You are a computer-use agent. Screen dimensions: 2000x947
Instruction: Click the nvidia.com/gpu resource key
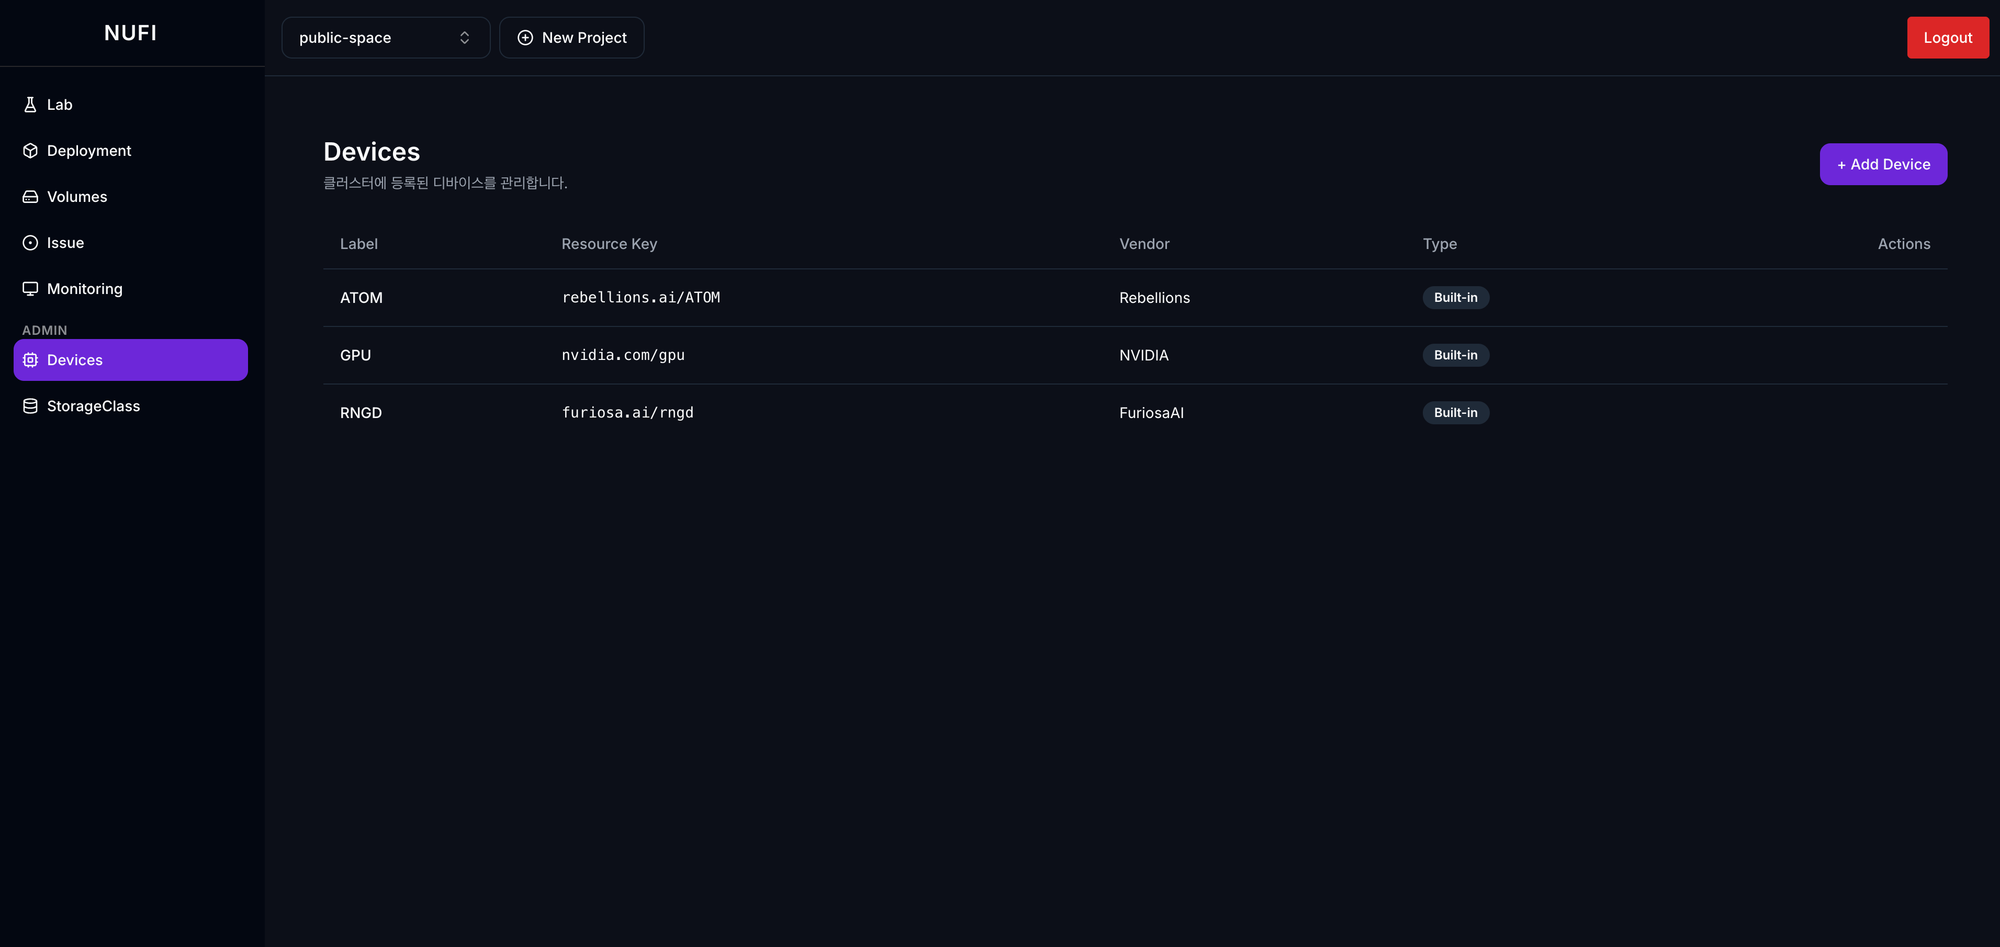[x=623, y=355]
